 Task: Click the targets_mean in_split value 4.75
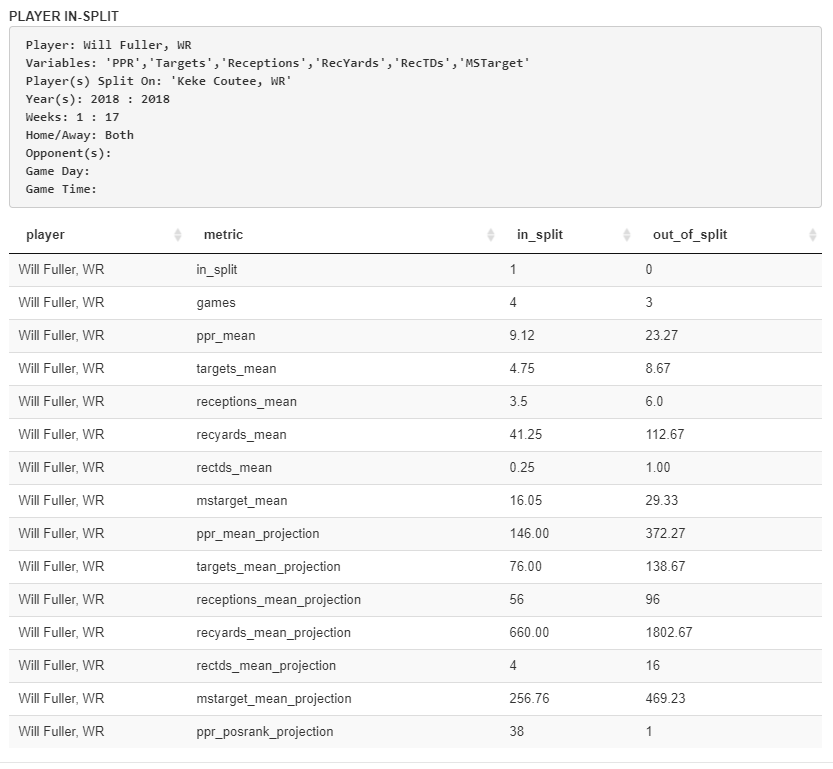(522, 369)
